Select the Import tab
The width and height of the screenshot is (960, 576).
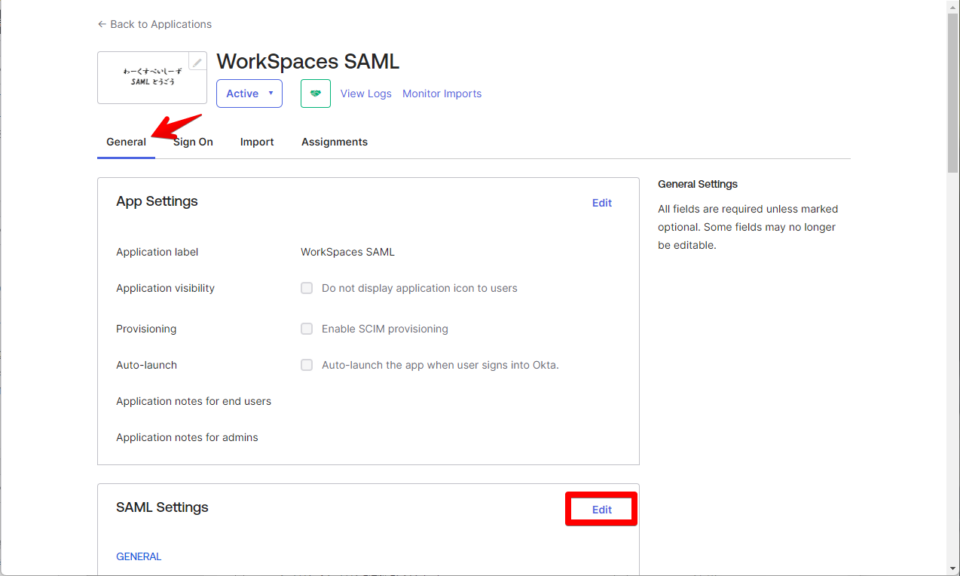[256, 141]
